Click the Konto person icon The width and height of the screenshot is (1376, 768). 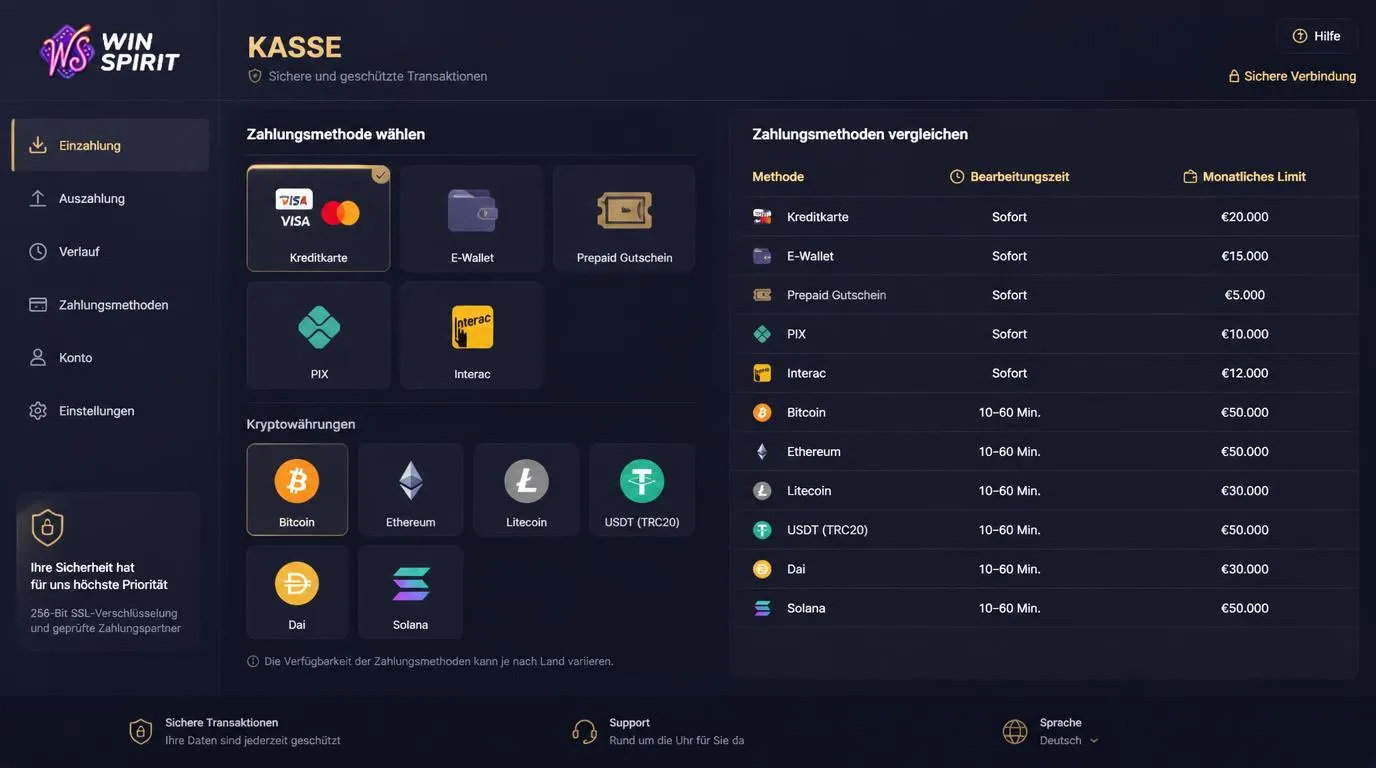click(38, 357)
